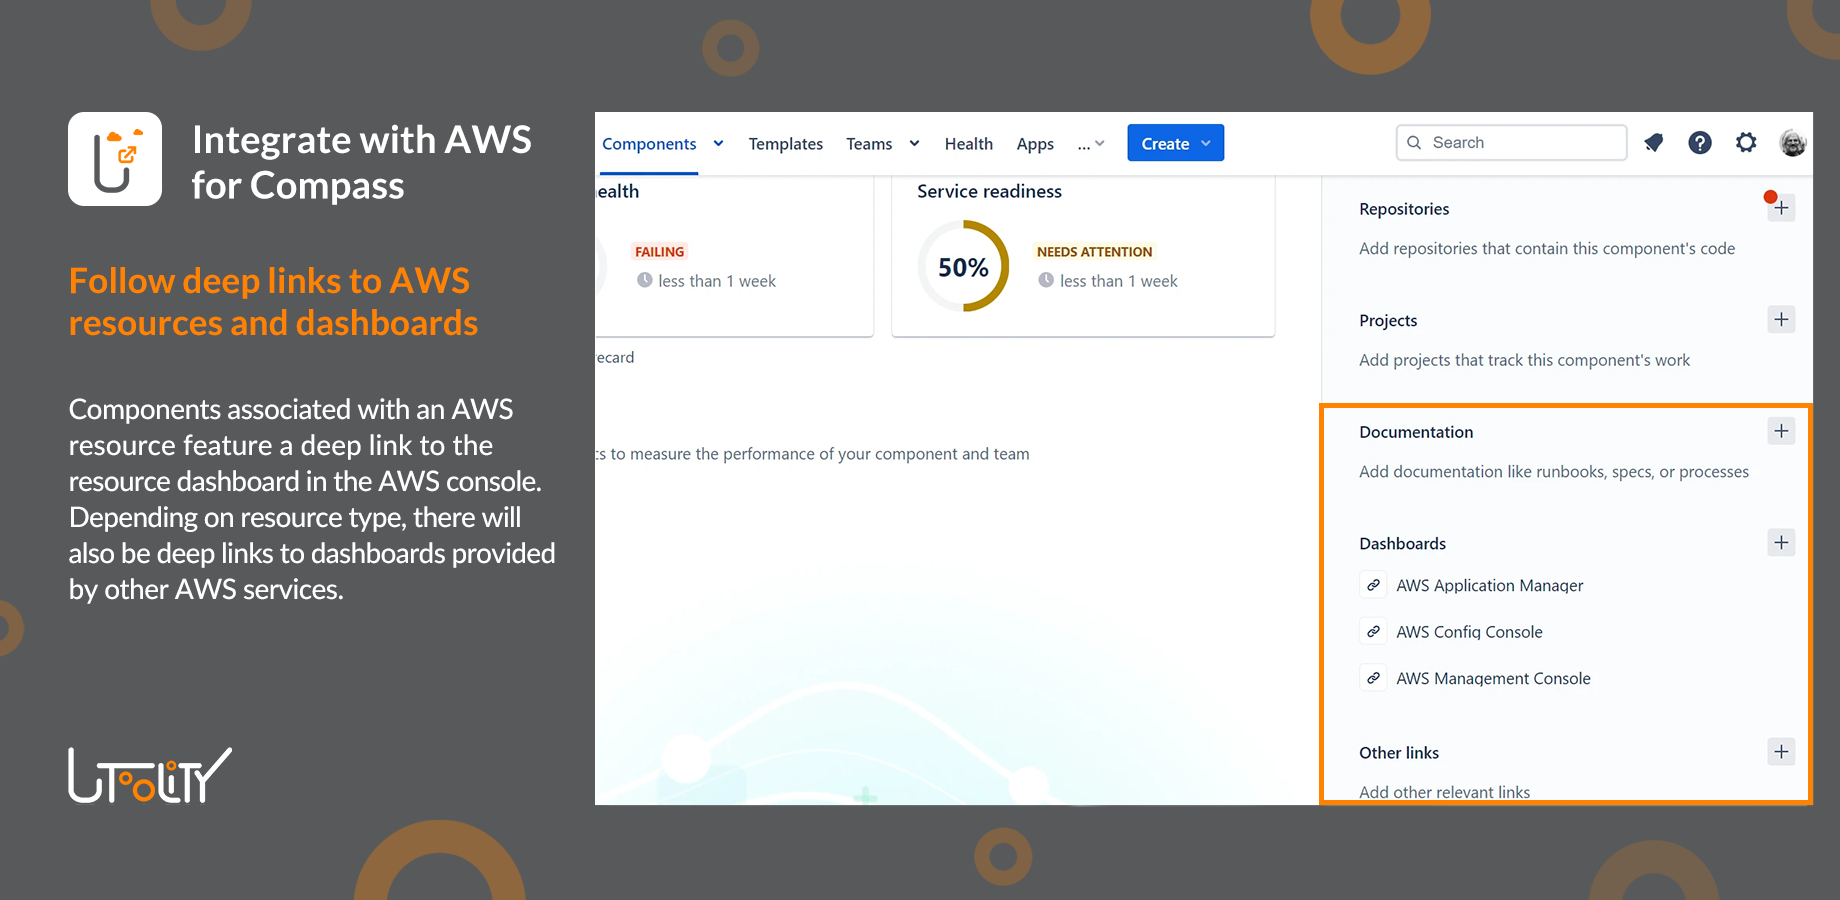Click link icon beside AWS Application Manager
Image resolution: width=1840 pixels, height=900 pixels.
click(1374, 585)
